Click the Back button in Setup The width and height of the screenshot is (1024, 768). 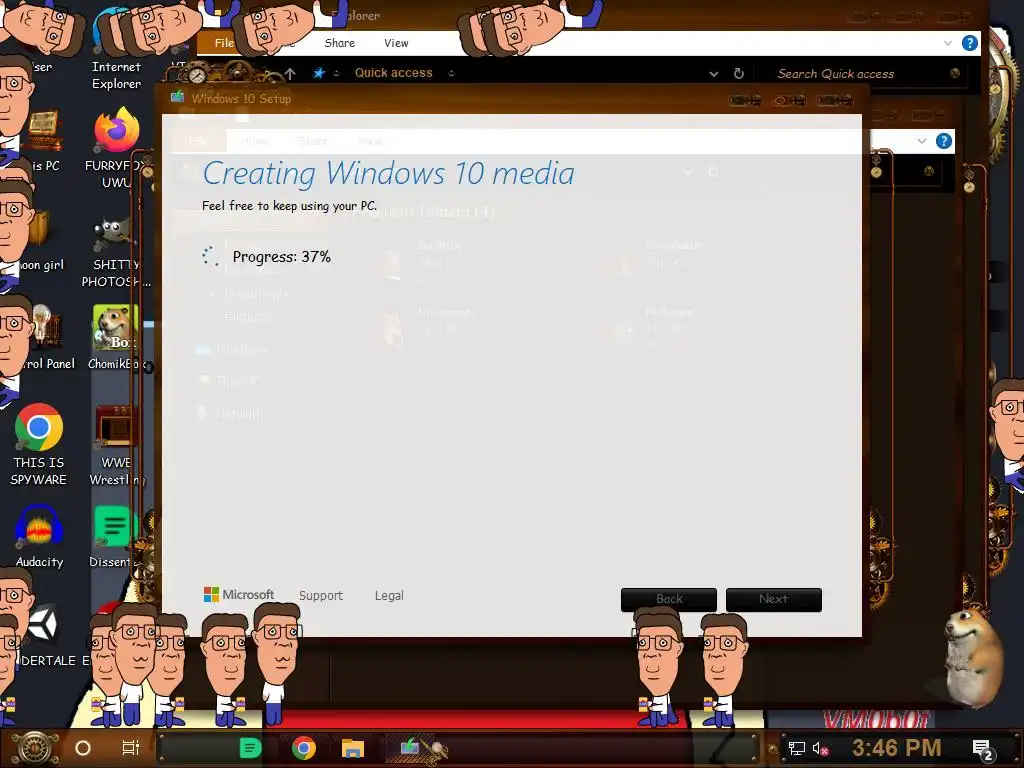[x=669, y=600]
